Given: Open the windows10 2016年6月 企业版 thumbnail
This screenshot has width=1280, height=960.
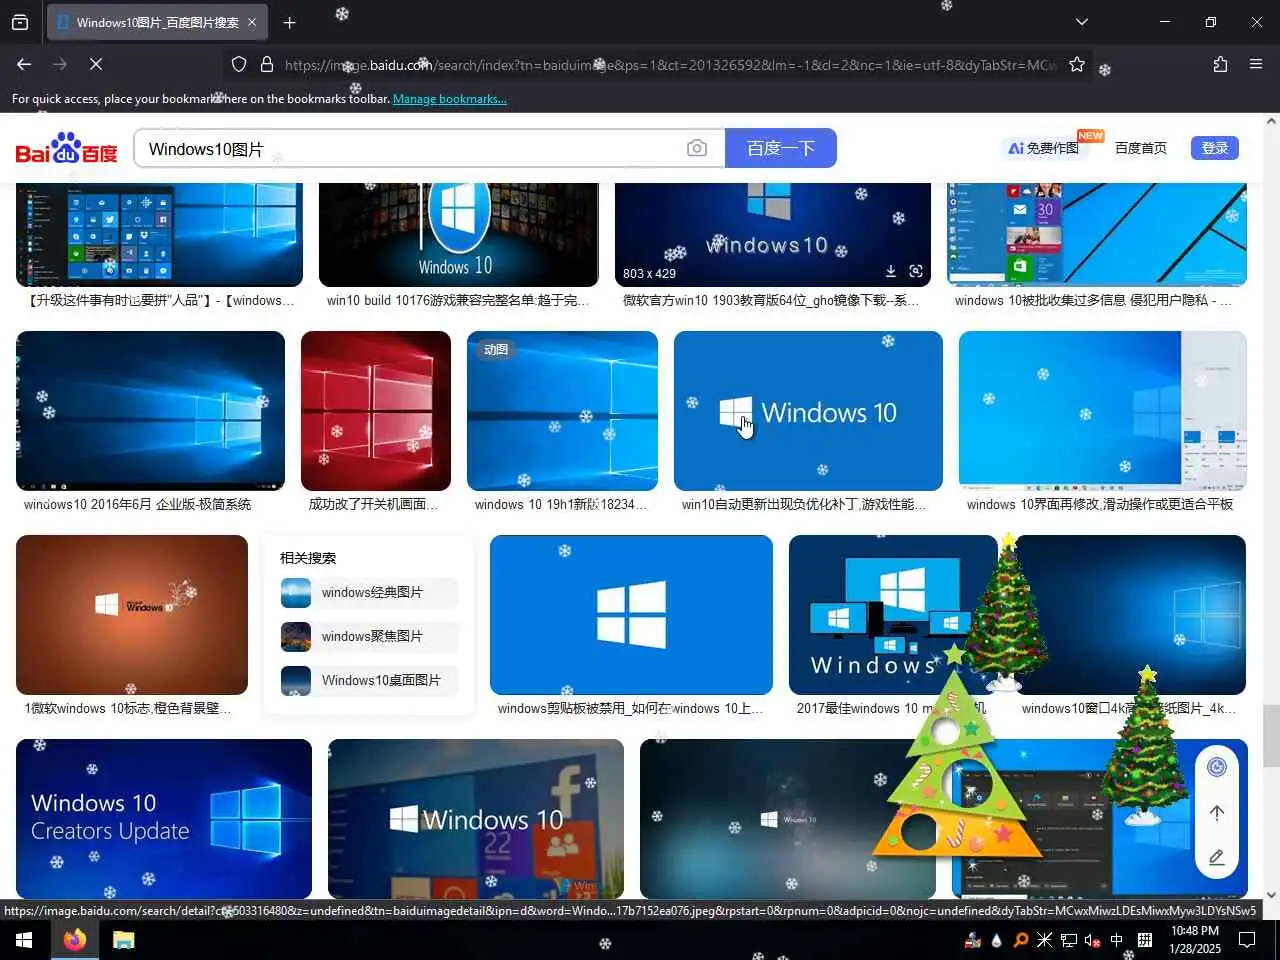Looking at the screenshot, I should coord(150,411).
